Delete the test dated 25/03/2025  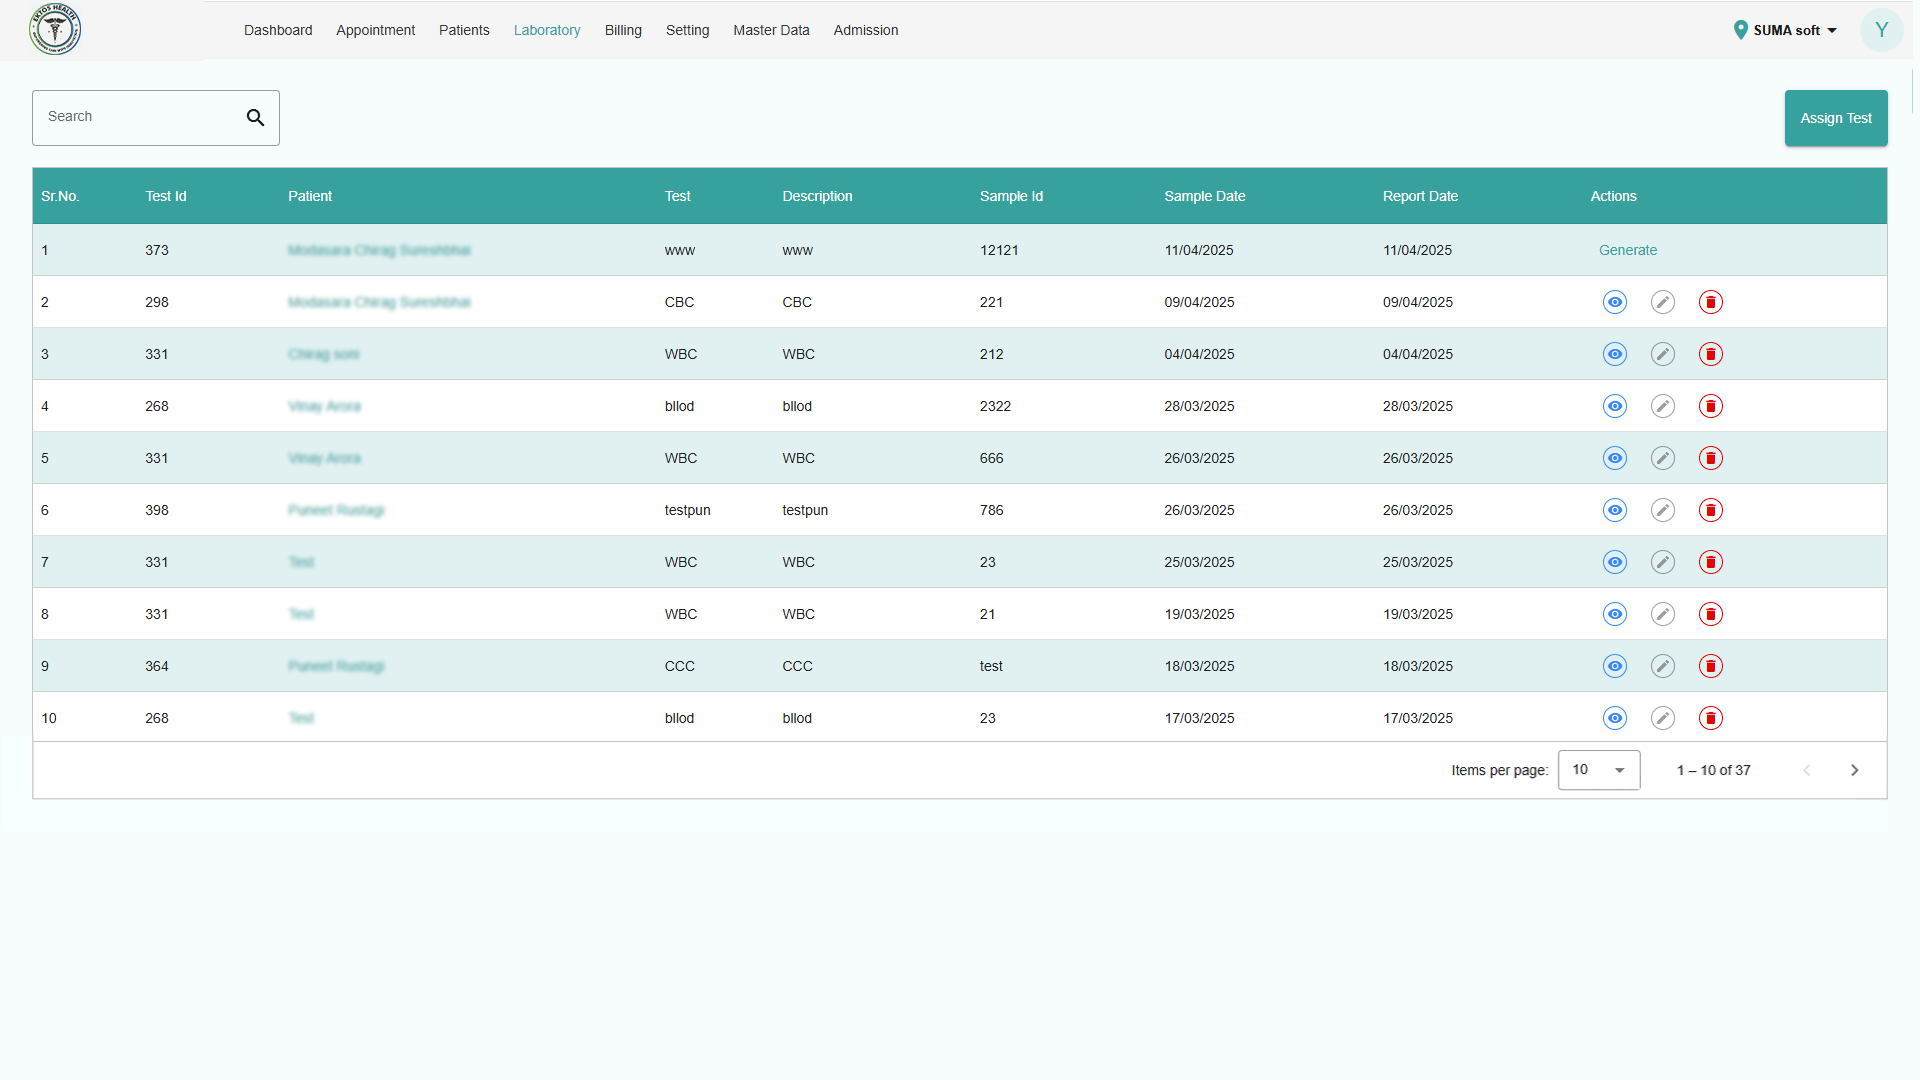pyautogui.click(x=1710, y=562)
